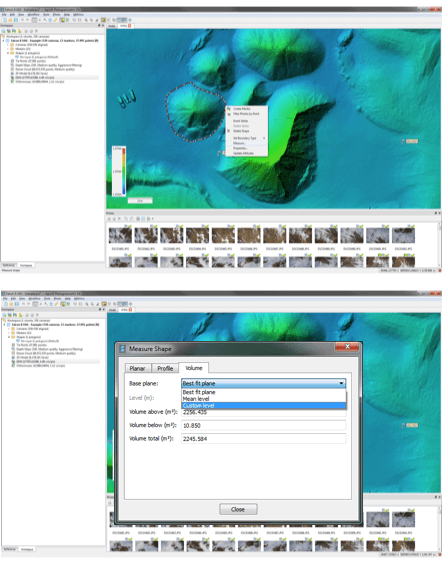Expand the Cameras folder in context-menu window tree
Viewport: 442px width, 567px height.
click(8, 45)
